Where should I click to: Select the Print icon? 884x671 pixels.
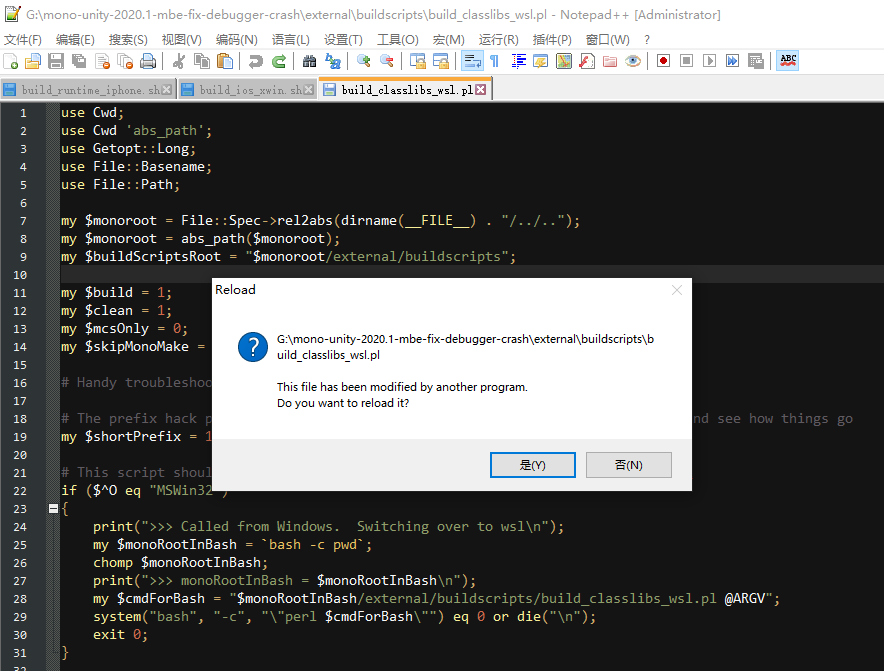pyautogui.click(x=148, y=60)
